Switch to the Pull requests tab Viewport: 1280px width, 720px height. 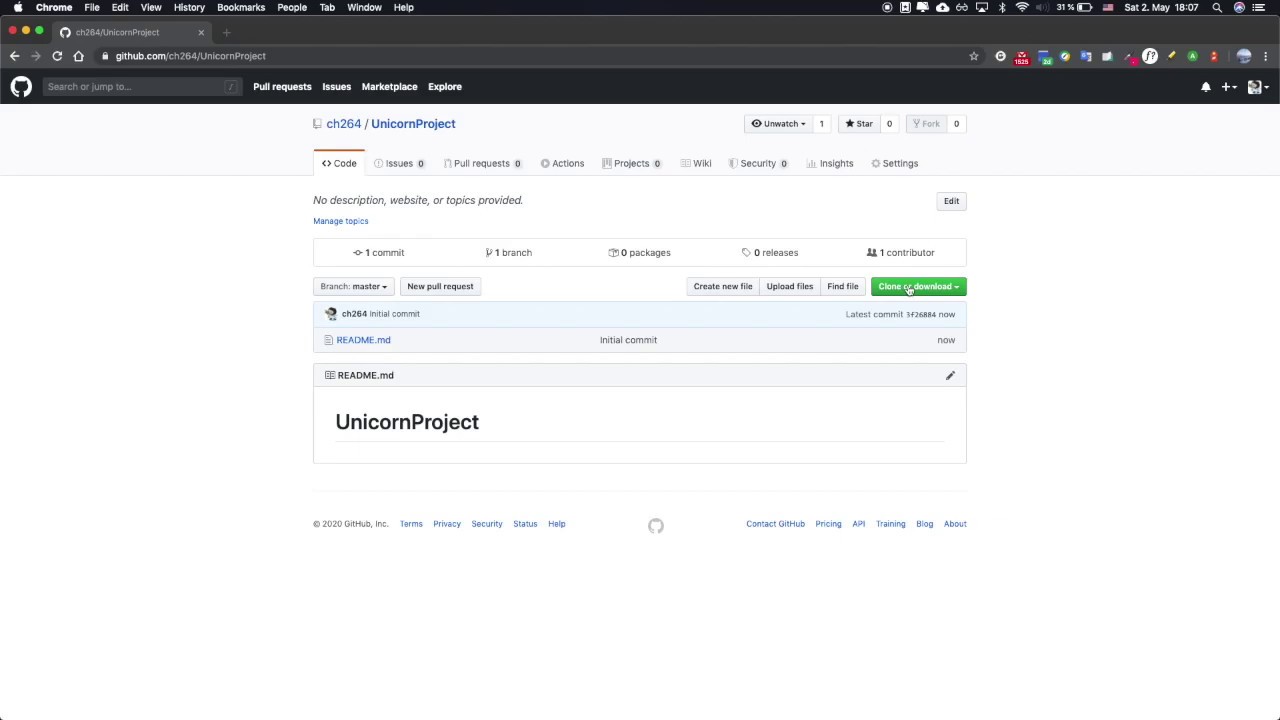482,164
